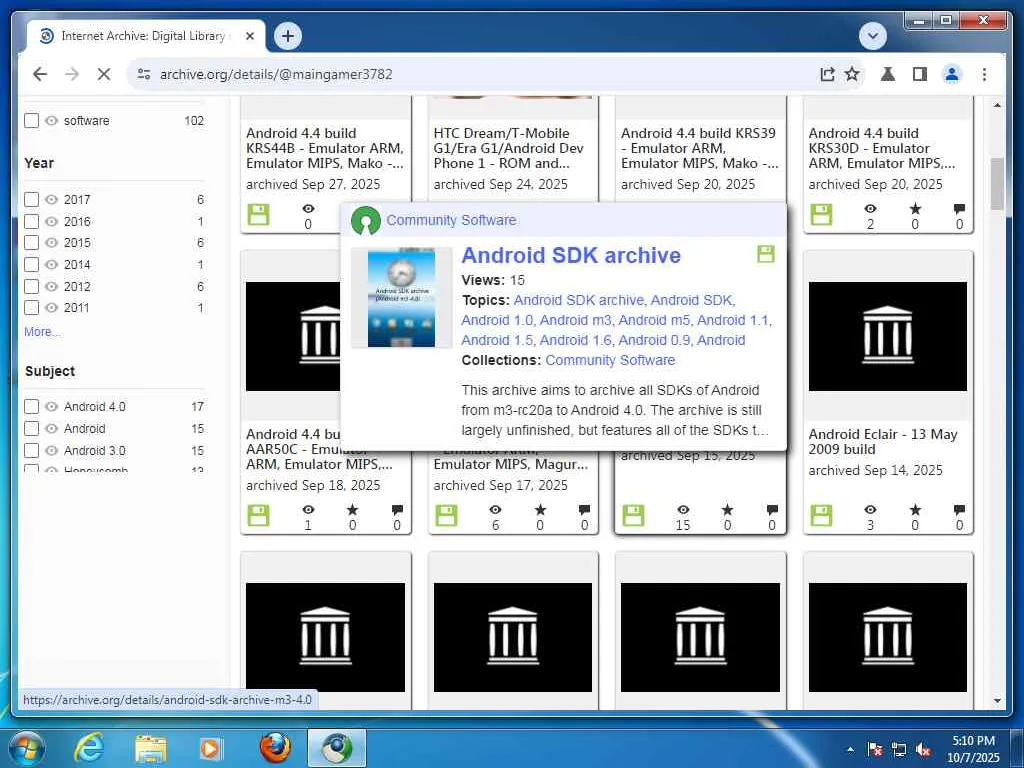
Task: Open Windows Explorer folder from taskbar
Action: [151, 748]
